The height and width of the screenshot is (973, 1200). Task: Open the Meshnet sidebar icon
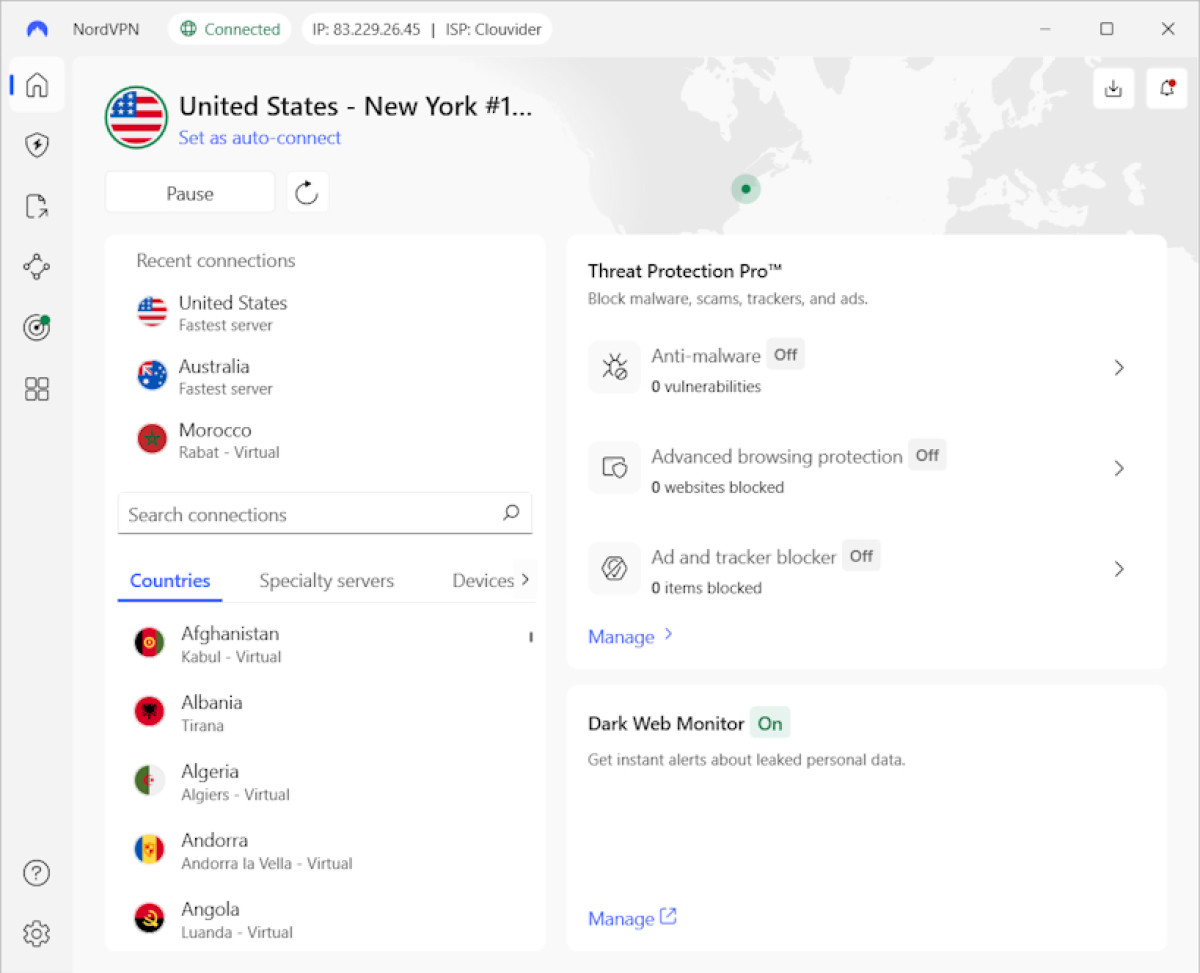click(x=37, y=267)
